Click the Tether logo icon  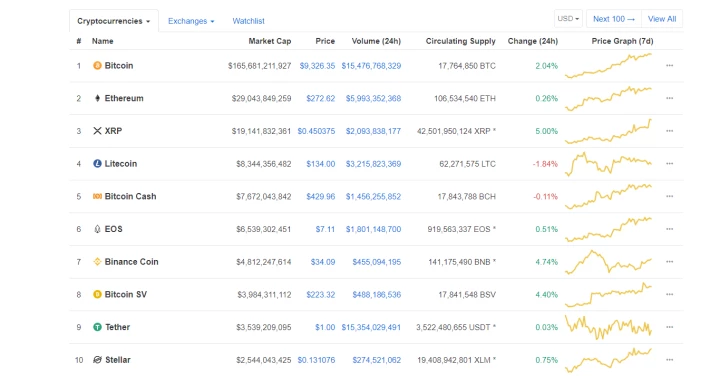(97, 327)
